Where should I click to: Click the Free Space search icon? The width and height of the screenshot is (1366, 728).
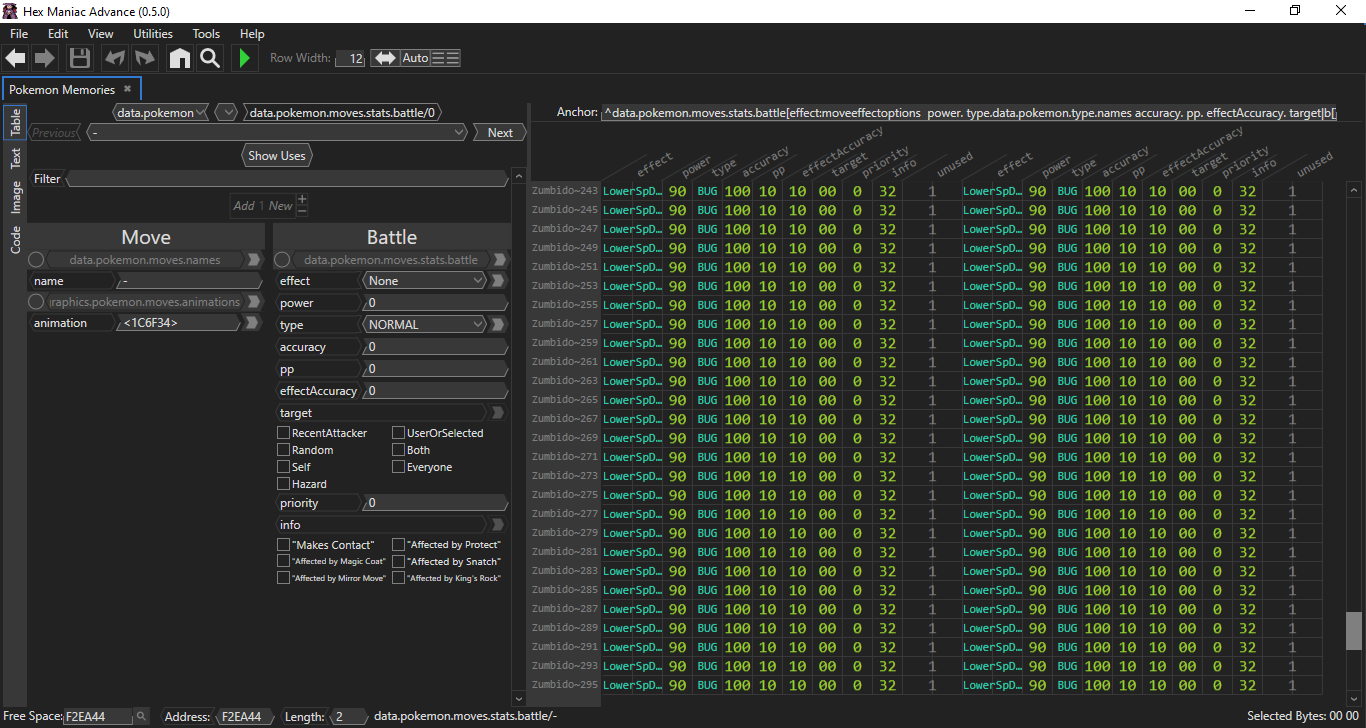click(142, 716)
